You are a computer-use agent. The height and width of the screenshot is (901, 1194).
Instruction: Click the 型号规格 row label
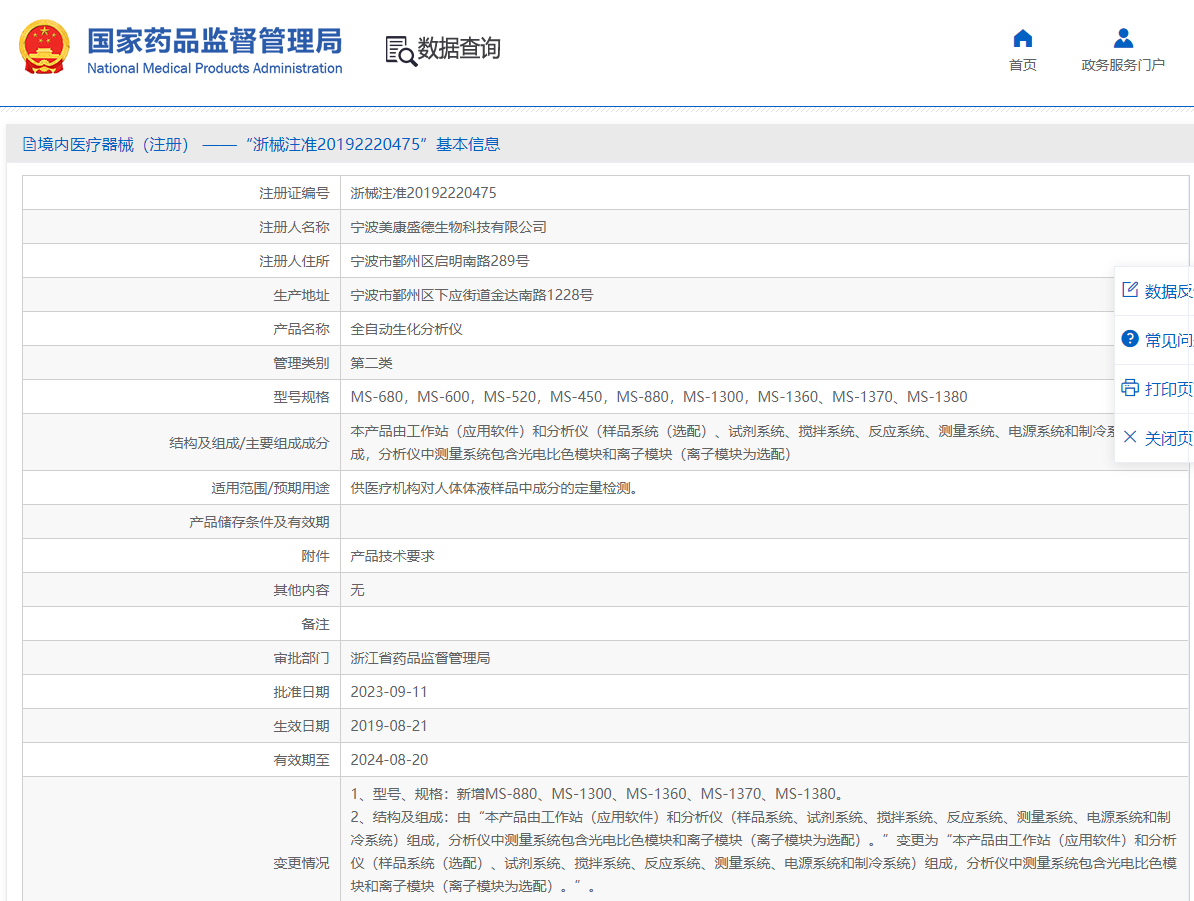(302, 398)
